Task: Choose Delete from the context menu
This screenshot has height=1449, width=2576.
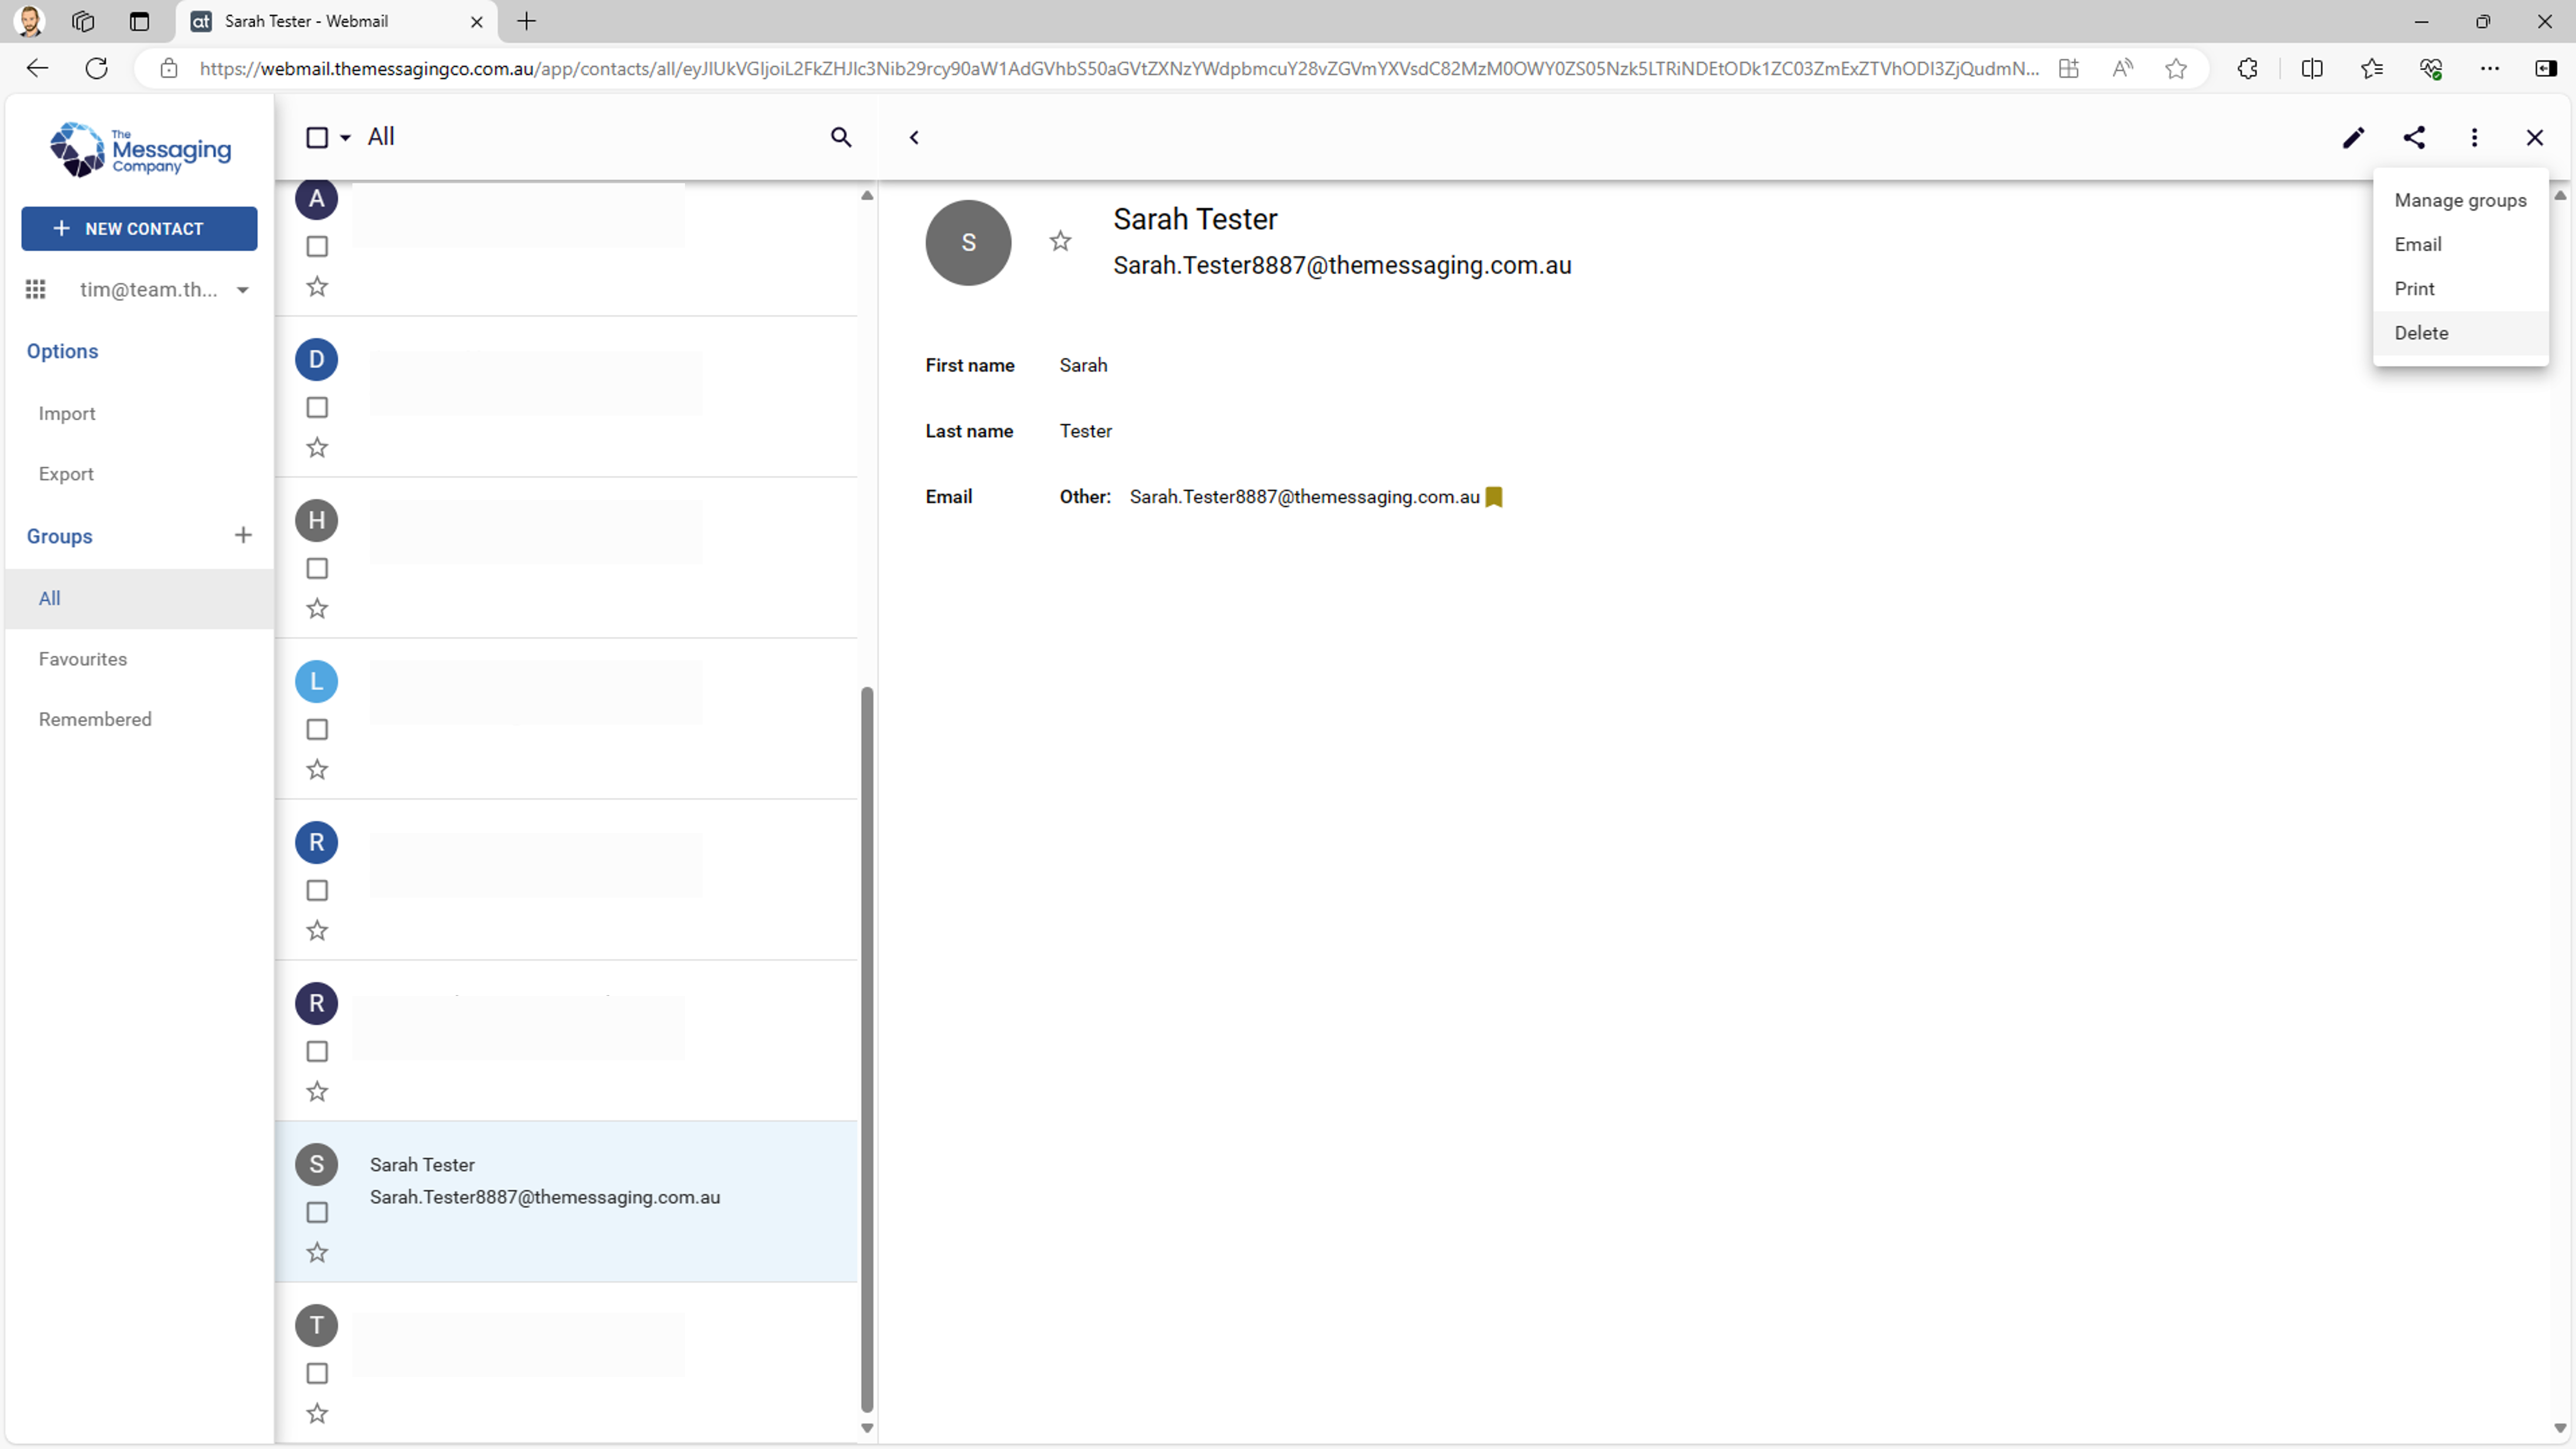Action: pos(2460,333)
